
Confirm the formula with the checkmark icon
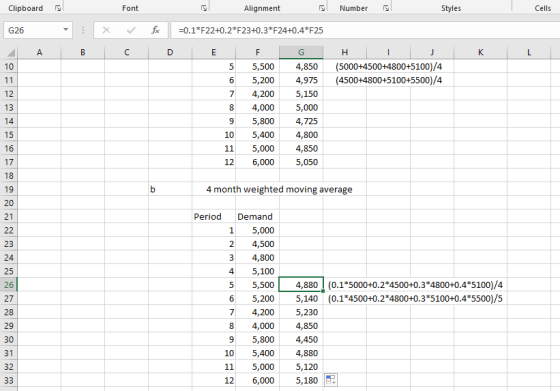tap(131, 30)
